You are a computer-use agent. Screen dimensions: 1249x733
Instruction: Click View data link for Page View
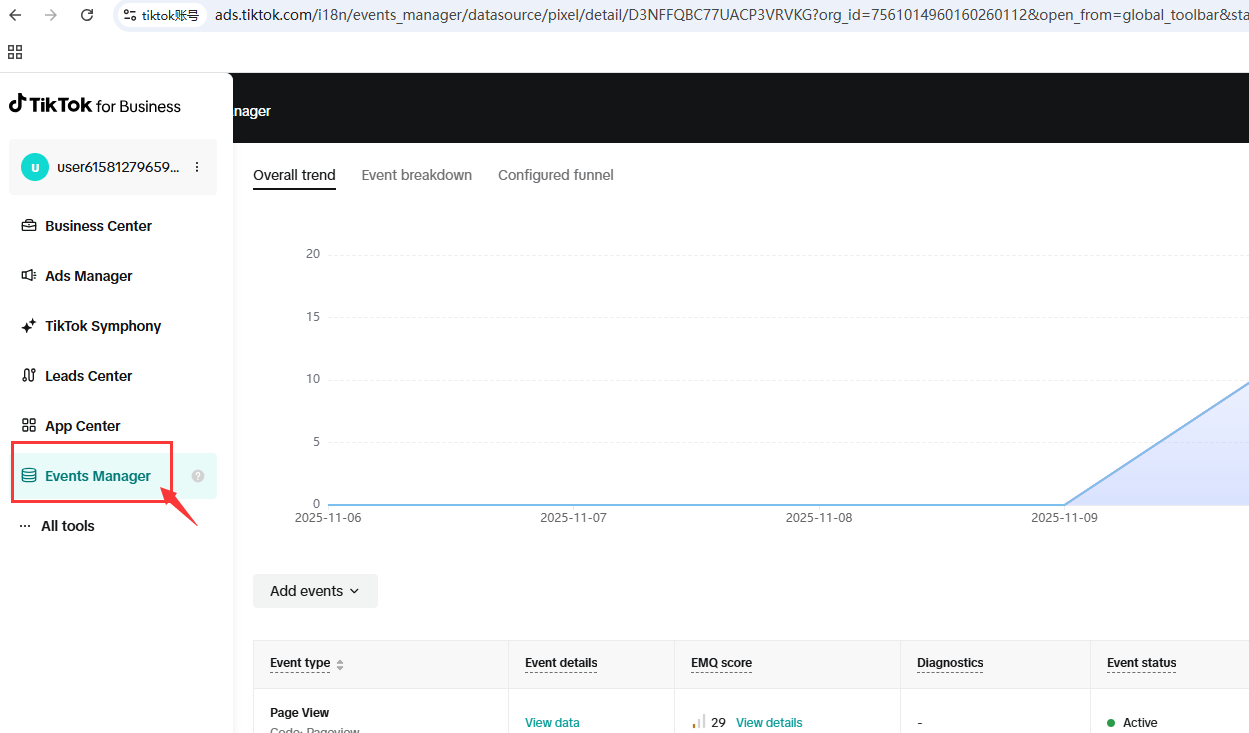coord(552,722)
